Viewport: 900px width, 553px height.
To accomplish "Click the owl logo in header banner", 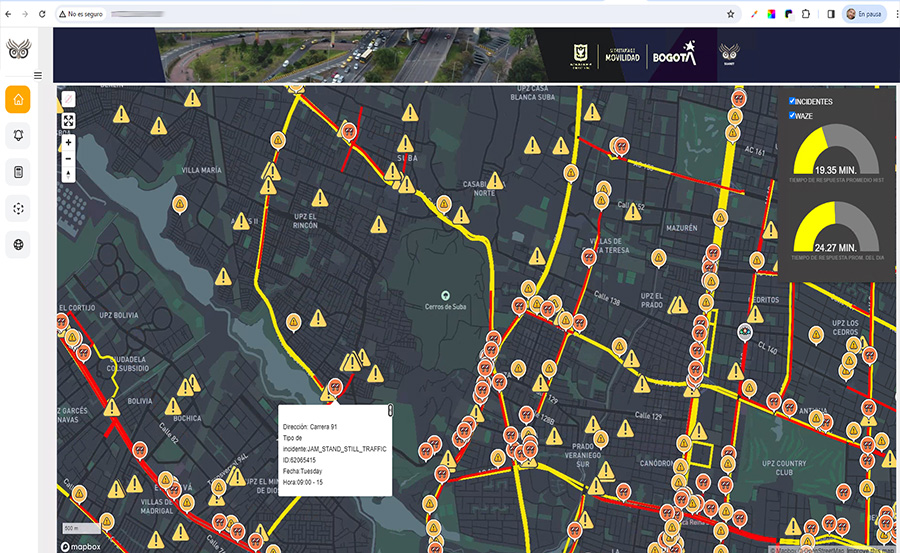I will pyautogui.click(x=729, y=54).
